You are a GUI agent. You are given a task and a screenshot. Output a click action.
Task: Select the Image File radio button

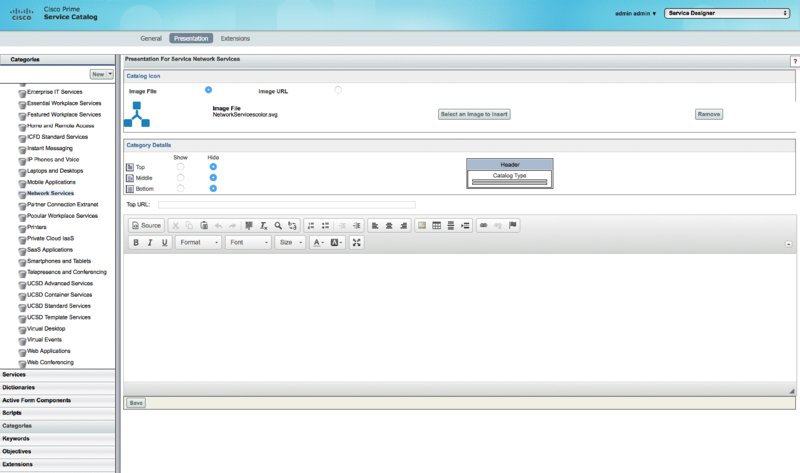coord(208,90)
